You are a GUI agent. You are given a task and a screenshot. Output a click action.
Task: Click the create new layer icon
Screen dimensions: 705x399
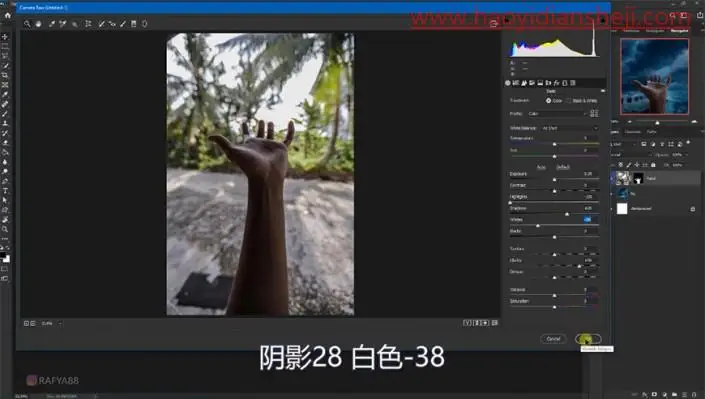point(684,395)
